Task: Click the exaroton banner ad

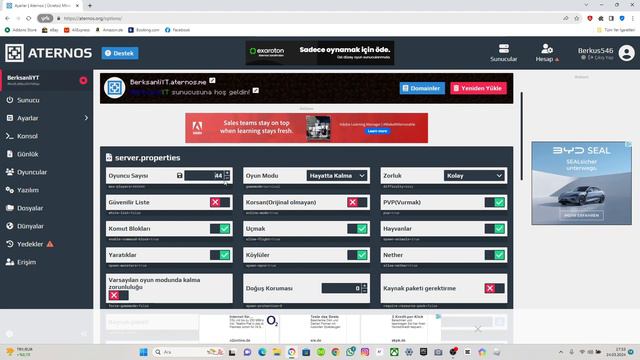Action: pyautogui.click(x=320, y=53)
